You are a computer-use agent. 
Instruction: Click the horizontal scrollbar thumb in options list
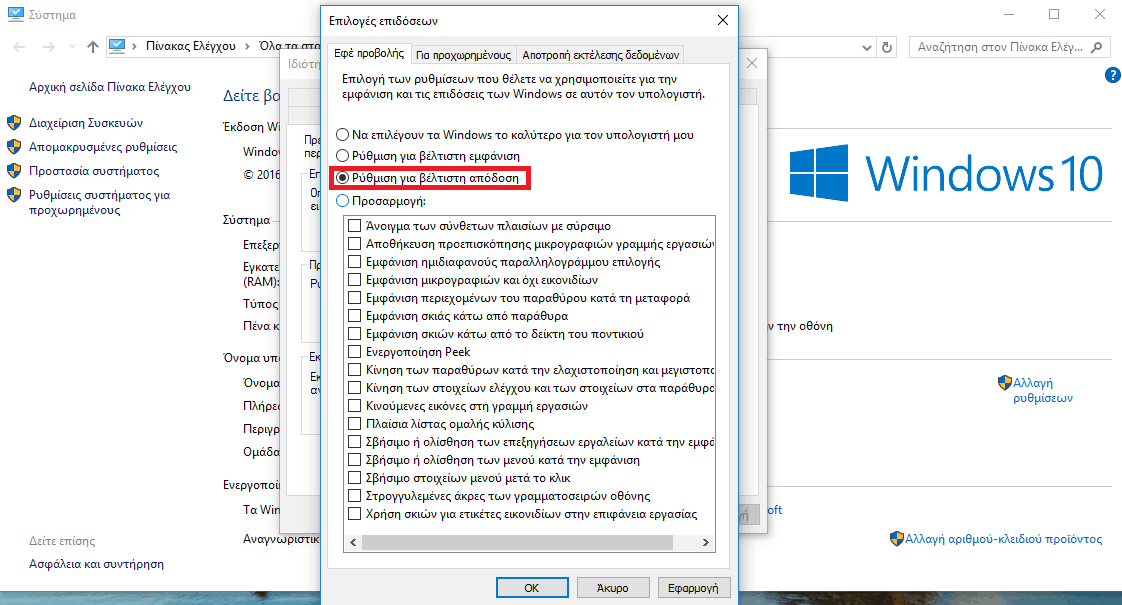click(x=517, y=543)
